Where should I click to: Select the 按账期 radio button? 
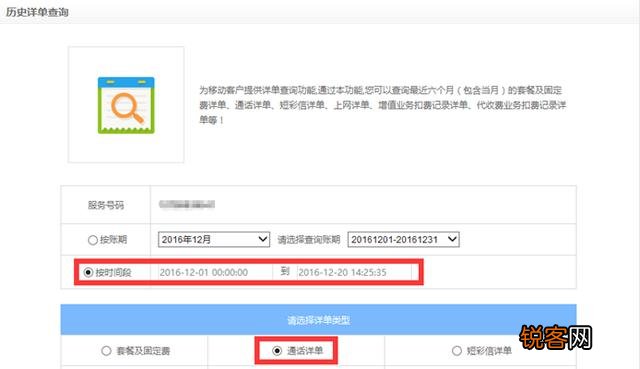[93, 240]
